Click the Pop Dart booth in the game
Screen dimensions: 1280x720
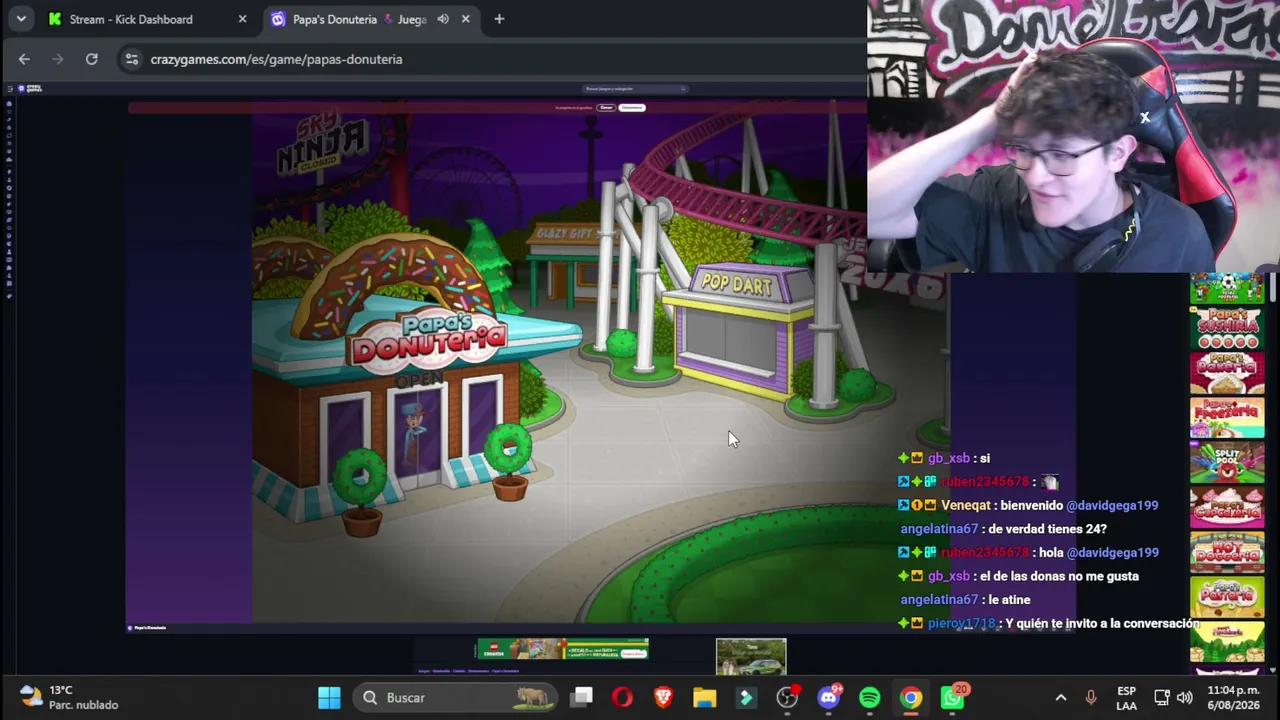tap(738, 330)
